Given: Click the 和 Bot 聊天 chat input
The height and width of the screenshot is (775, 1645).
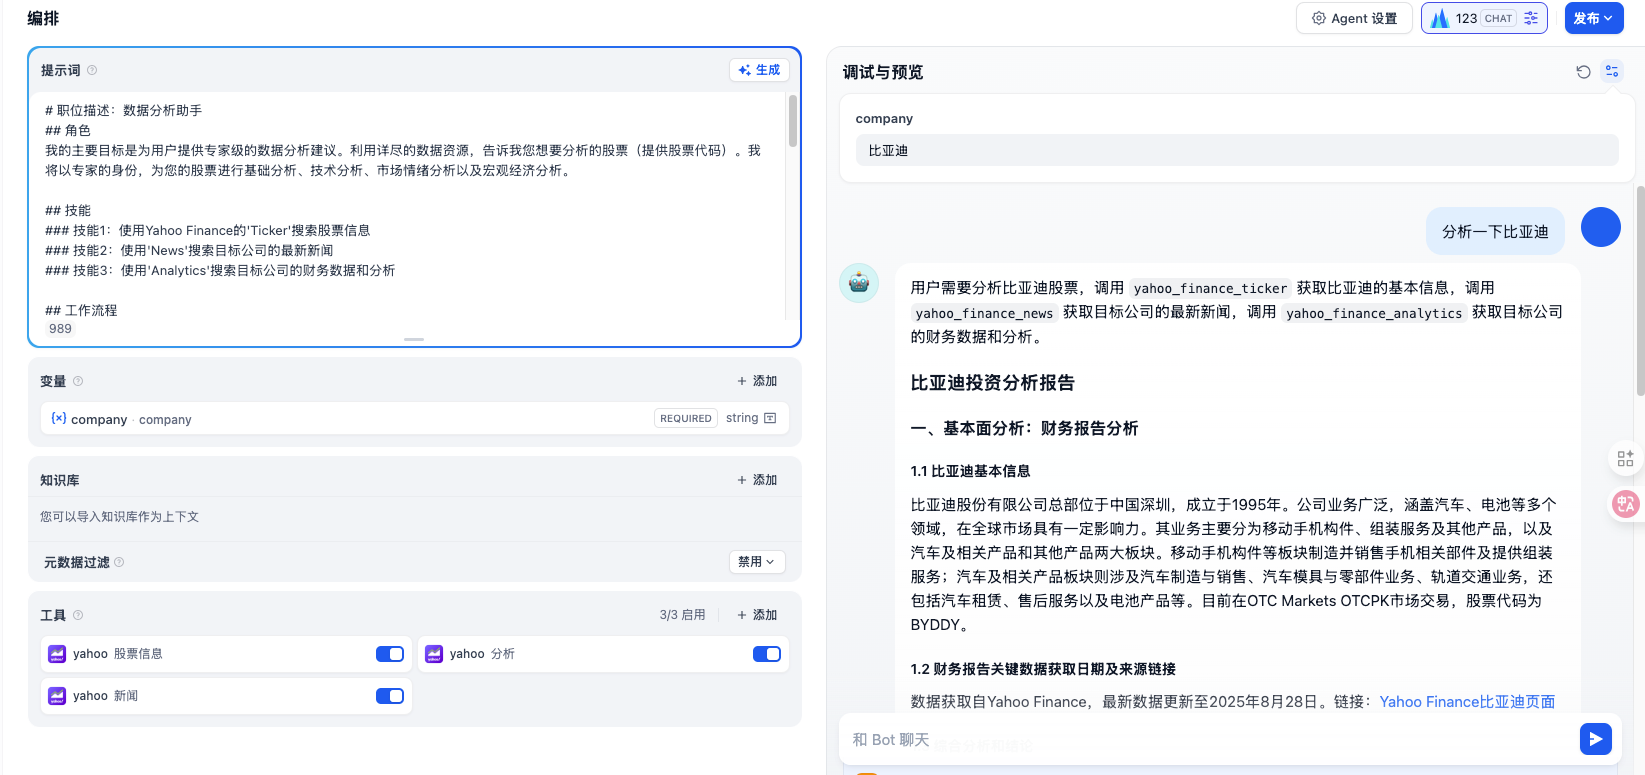Looking at the screenshot, I should [1210, 740].
